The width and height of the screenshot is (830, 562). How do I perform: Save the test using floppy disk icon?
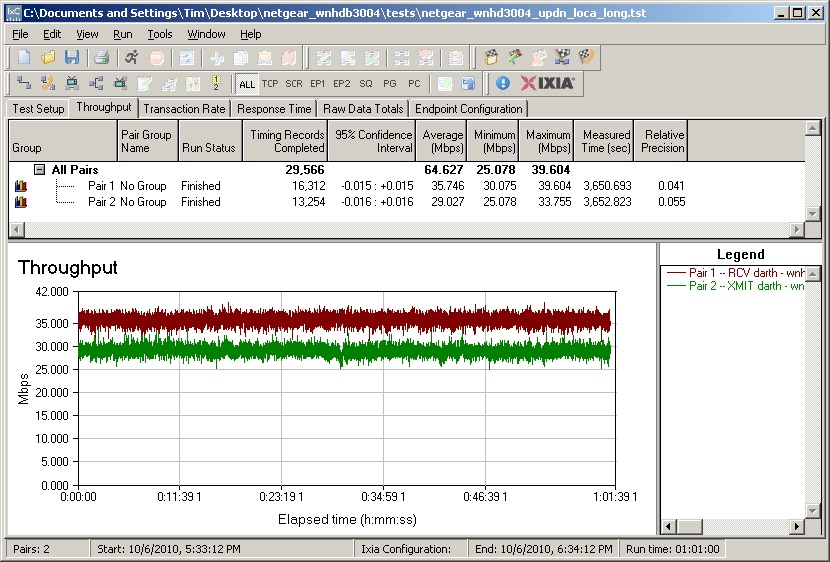[x=71, y=58]
